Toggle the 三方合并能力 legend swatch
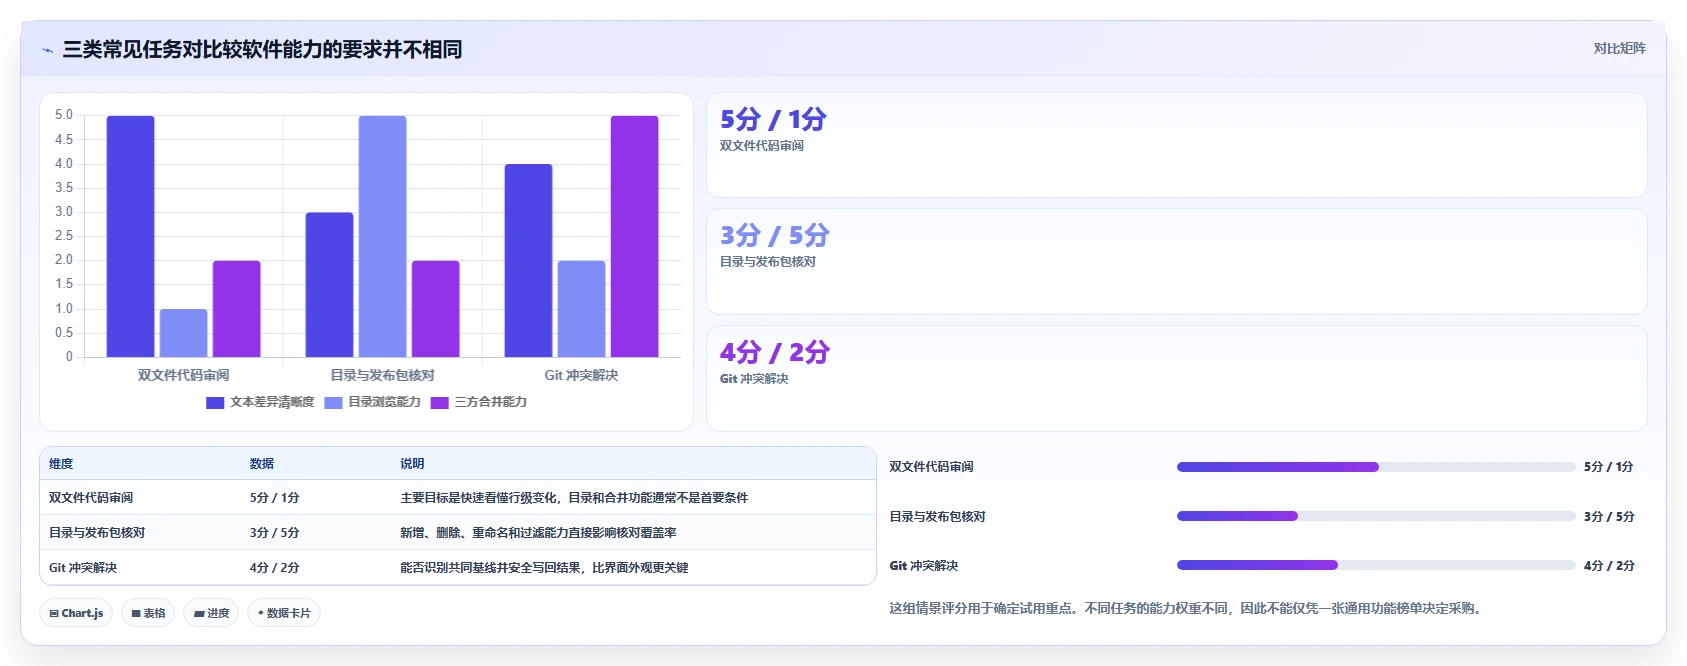The height and width of the screenshot is (666, 1687). 440,403
